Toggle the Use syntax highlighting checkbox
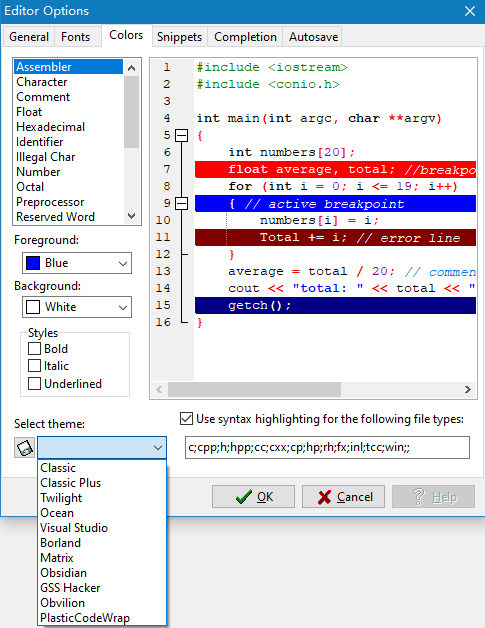This screenshot has width=485, height=628. (186, 419)
